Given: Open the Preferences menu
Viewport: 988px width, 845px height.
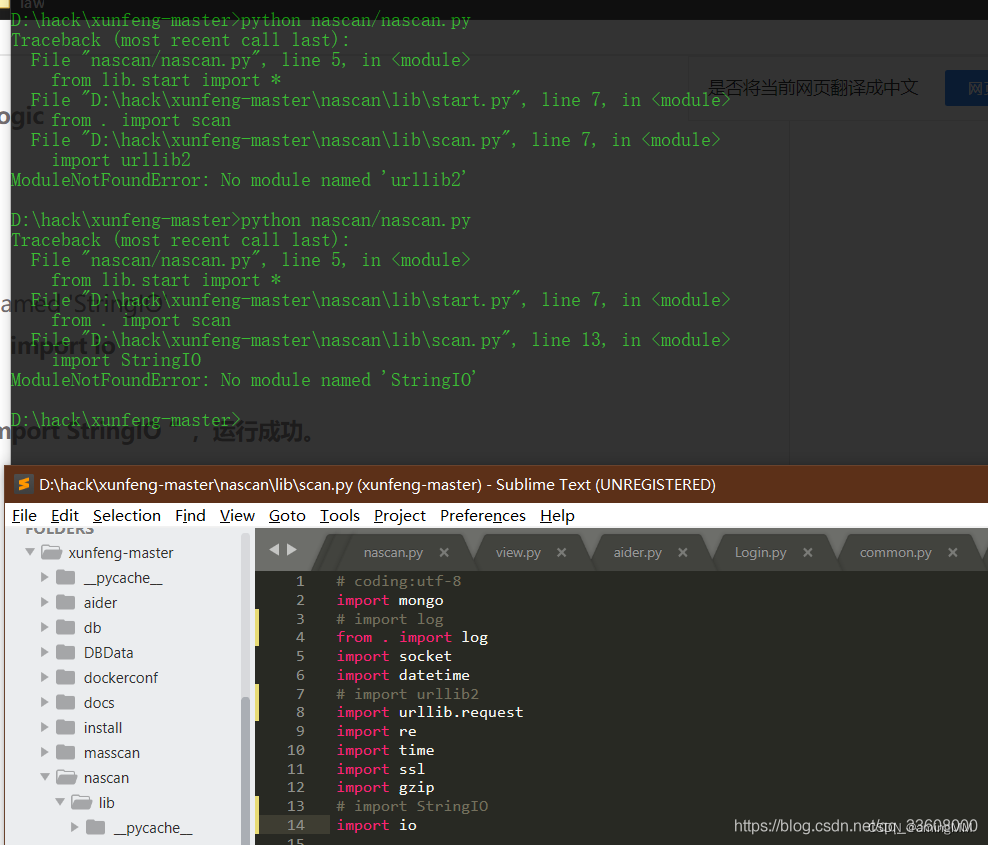Looking at the screenshot, I should coord(483,515).
